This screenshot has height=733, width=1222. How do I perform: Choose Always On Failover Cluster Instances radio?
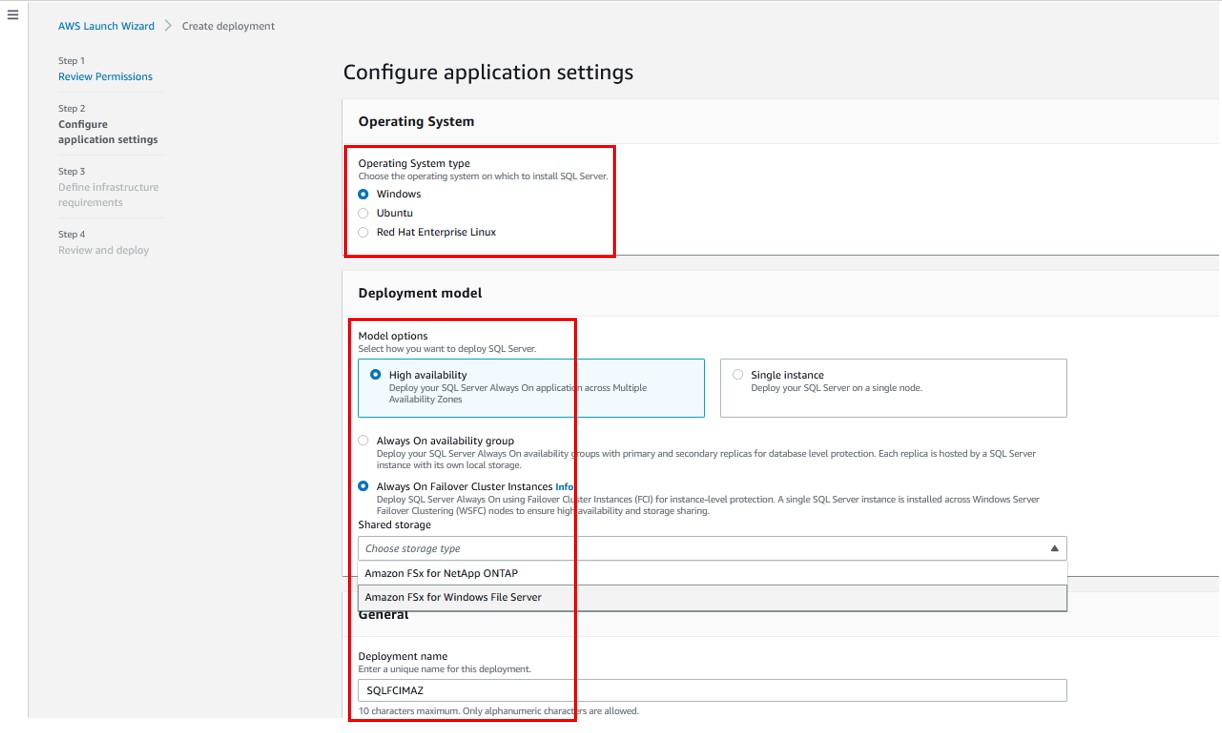tap(363, 486)
